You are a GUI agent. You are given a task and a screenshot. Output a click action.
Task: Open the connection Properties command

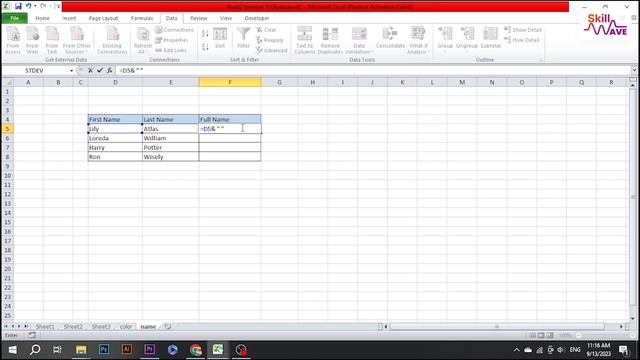(172, 40)
